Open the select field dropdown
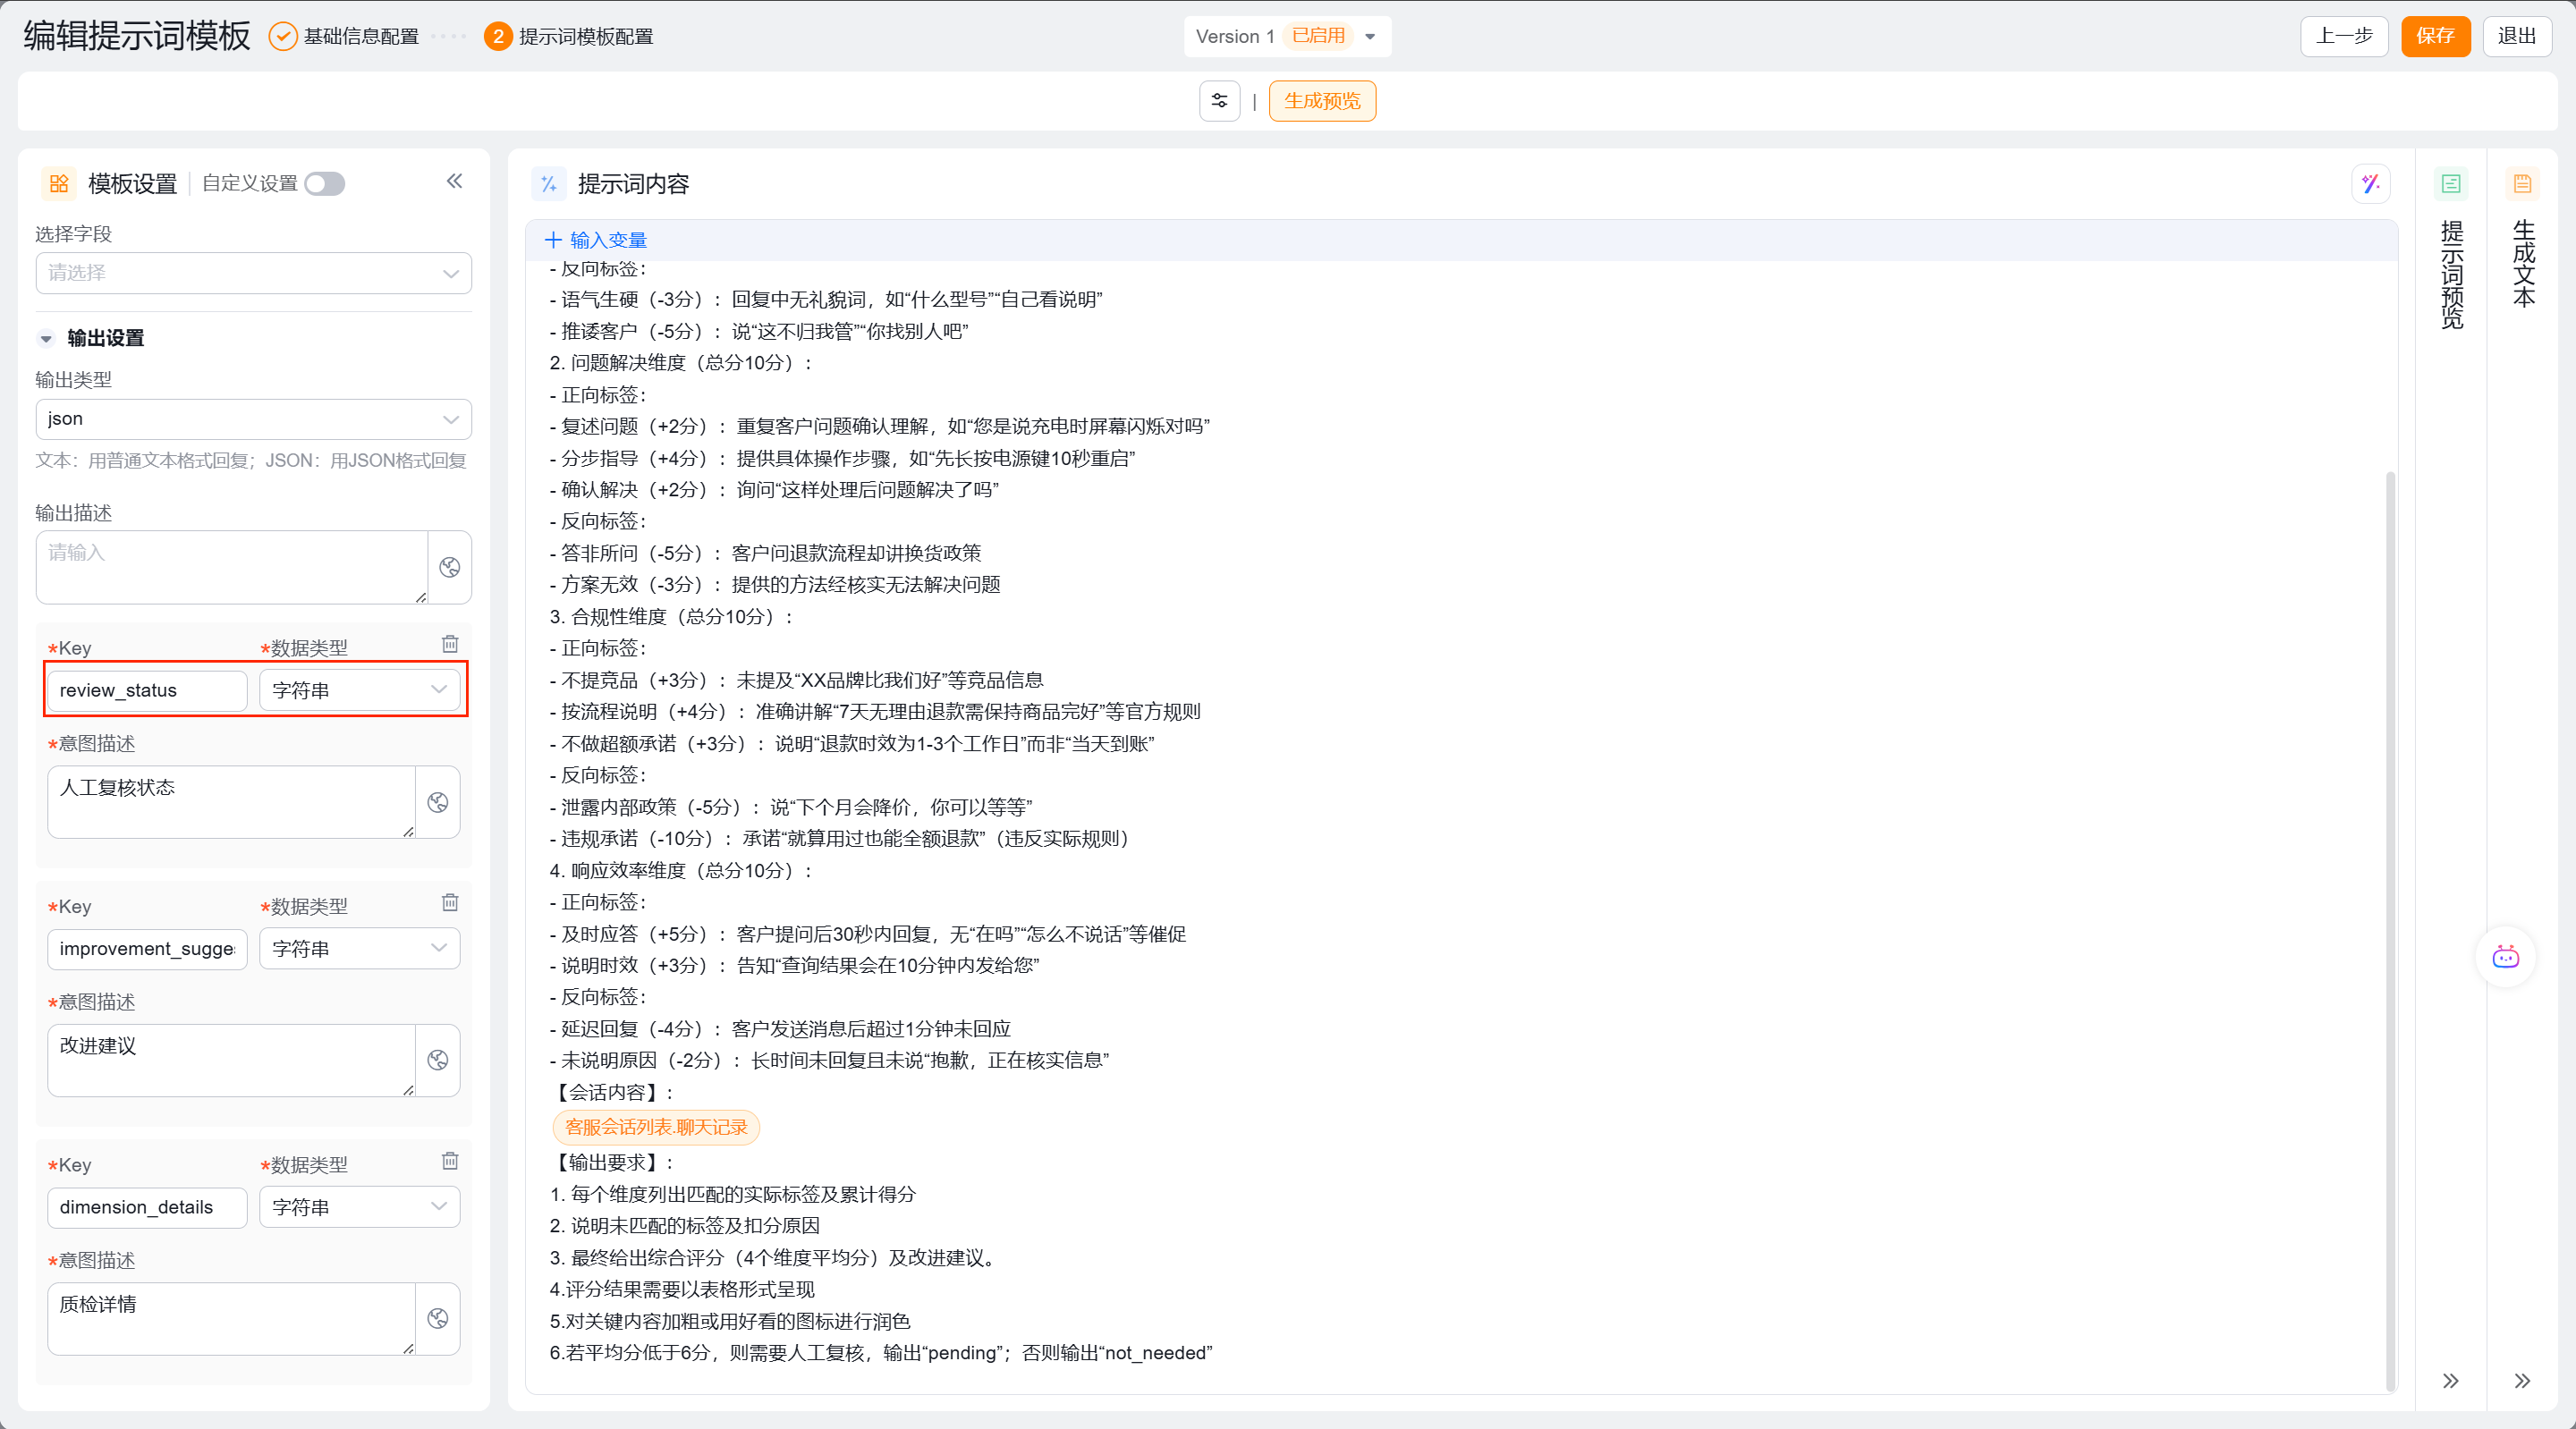 253,273
